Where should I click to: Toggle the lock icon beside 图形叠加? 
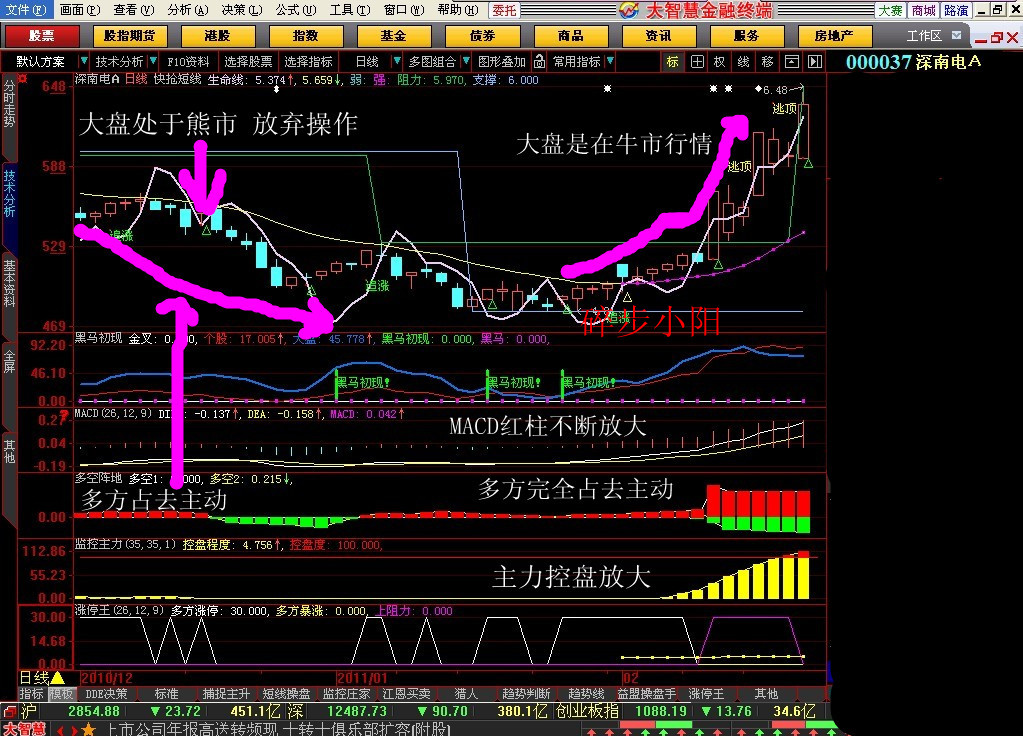(540, 61)
